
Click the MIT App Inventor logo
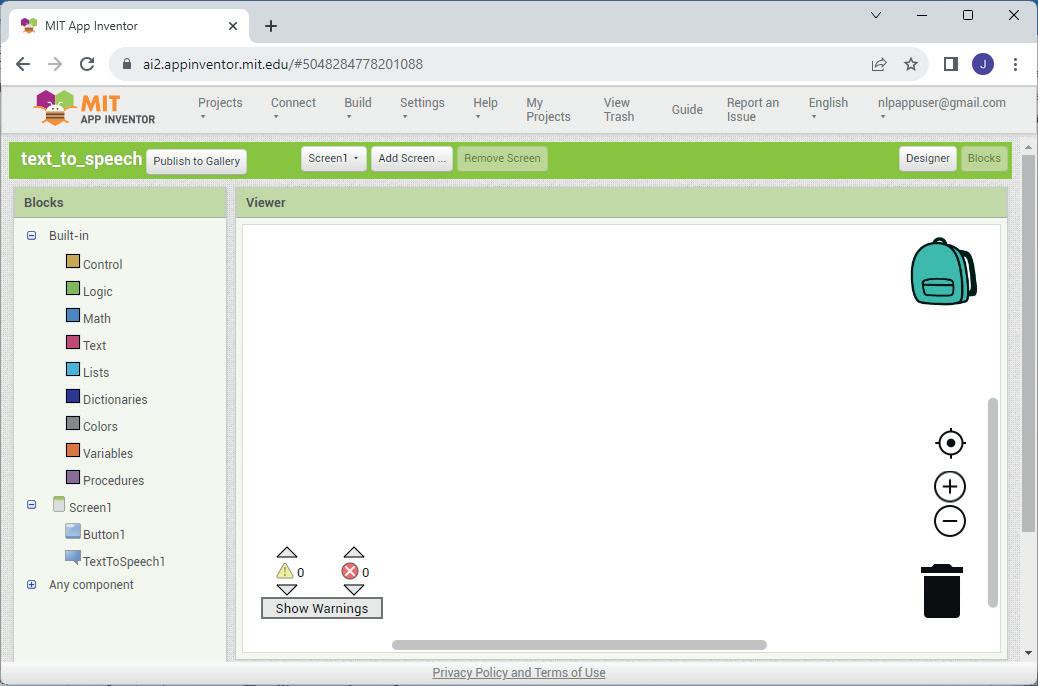pyautogui.click(x=95, y=109)
